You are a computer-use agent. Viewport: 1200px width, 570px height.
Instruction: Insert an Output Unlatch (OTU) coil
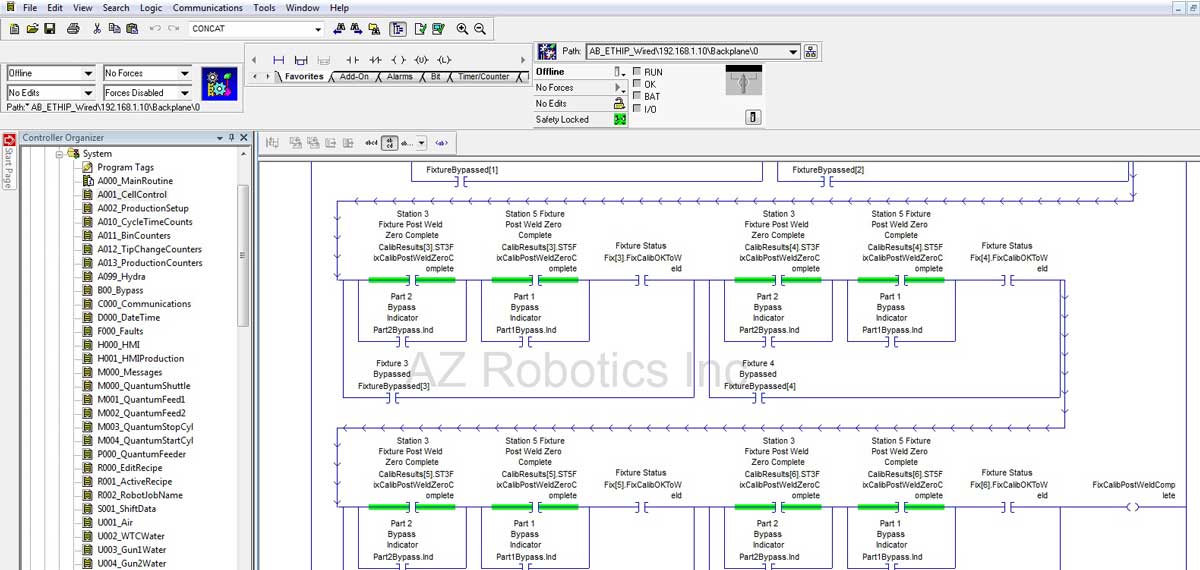click(x=421, y=60)
